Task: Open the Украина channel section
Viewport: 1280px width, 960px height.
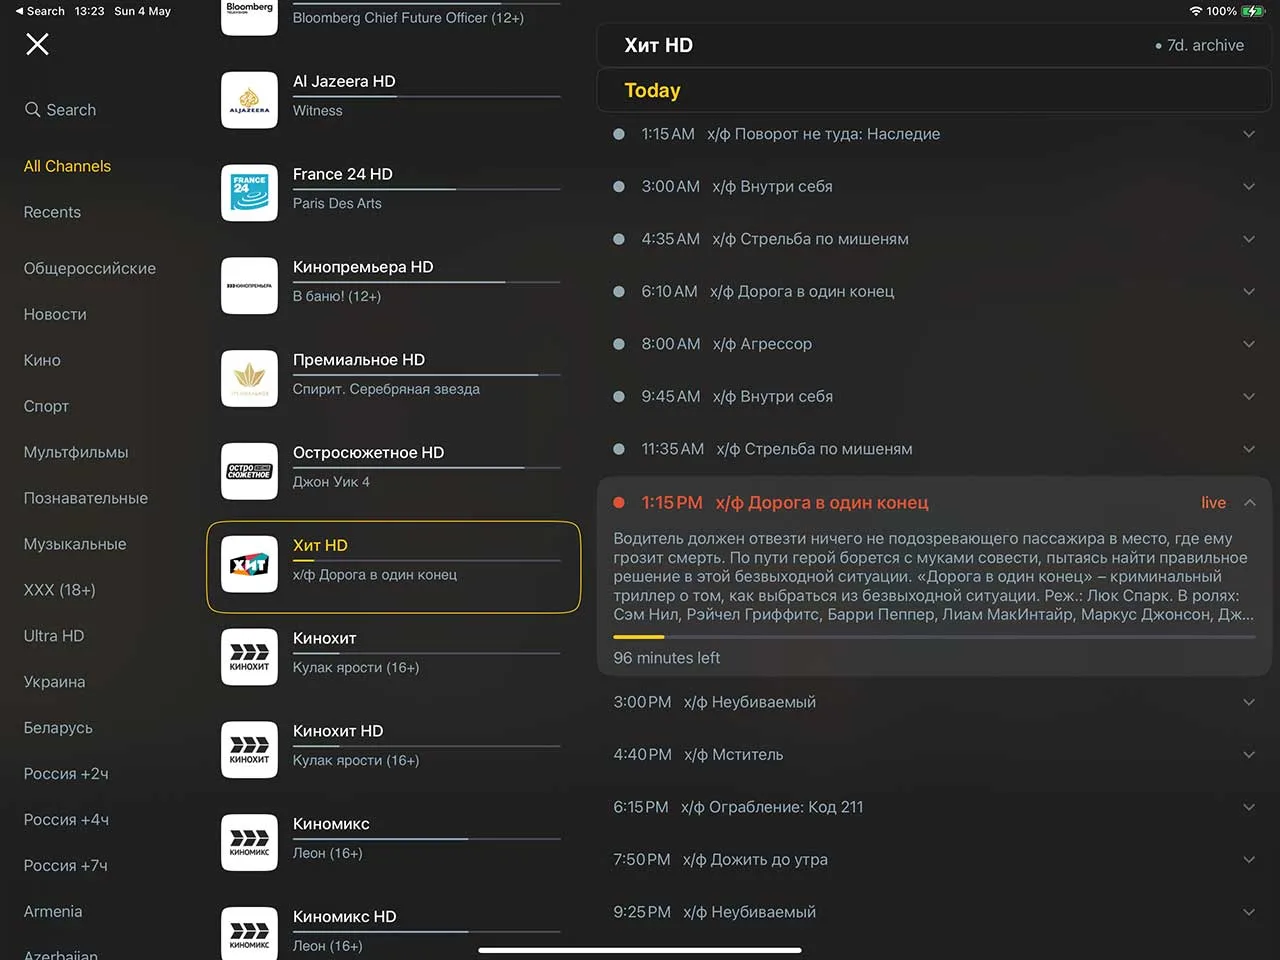Action: click(54, 682)
